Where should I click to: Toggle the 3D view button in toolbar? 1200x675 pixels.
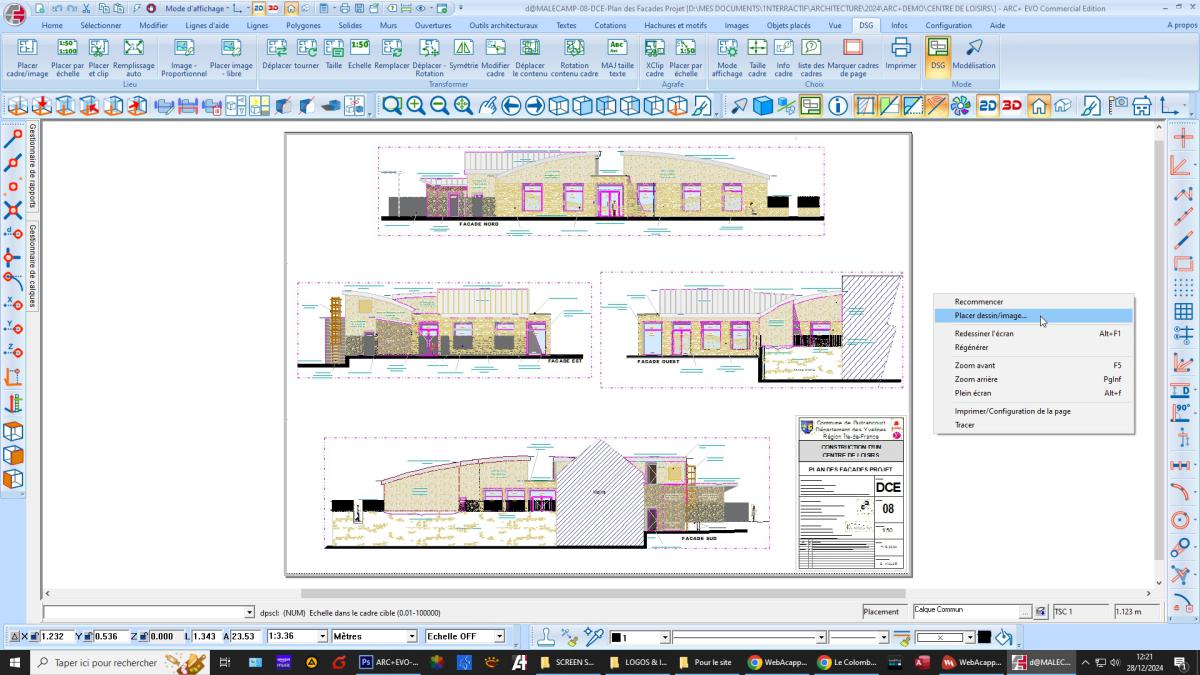pos(1012,106)
